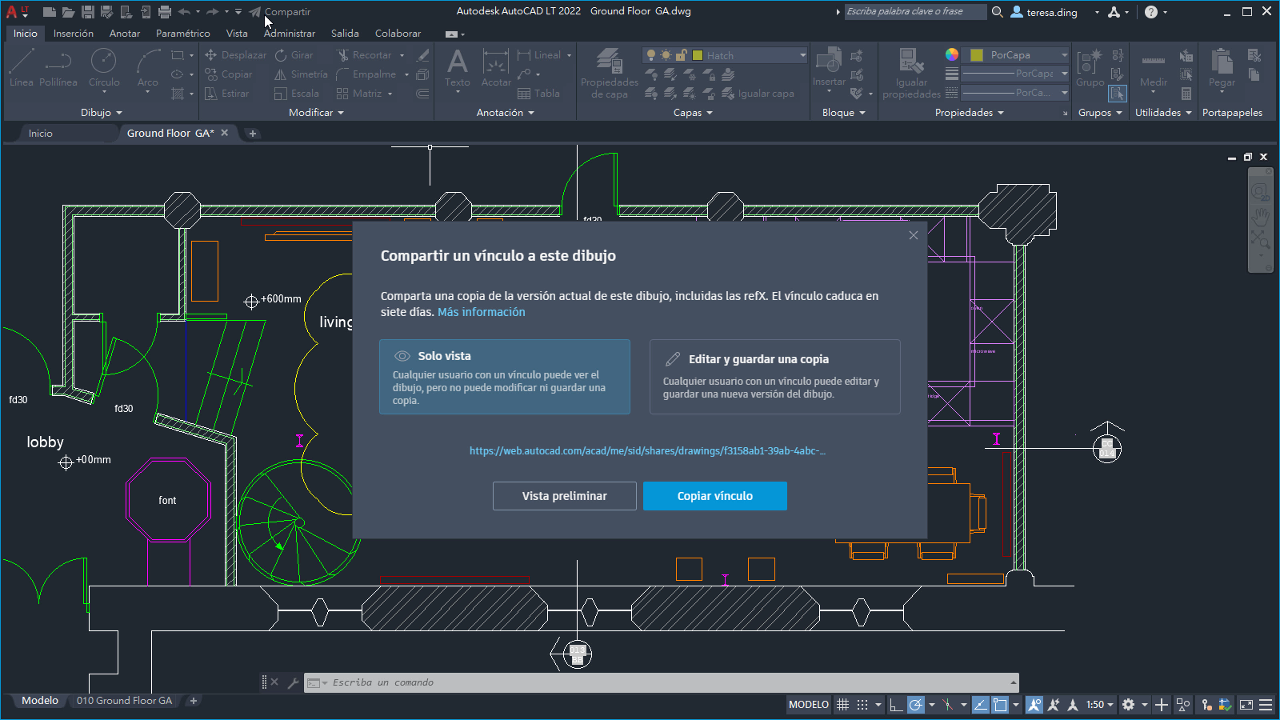The height and width of the screenshot is (720, 1280).
Task: Select the Polilínea tool
Action: [x=59, y=68]
